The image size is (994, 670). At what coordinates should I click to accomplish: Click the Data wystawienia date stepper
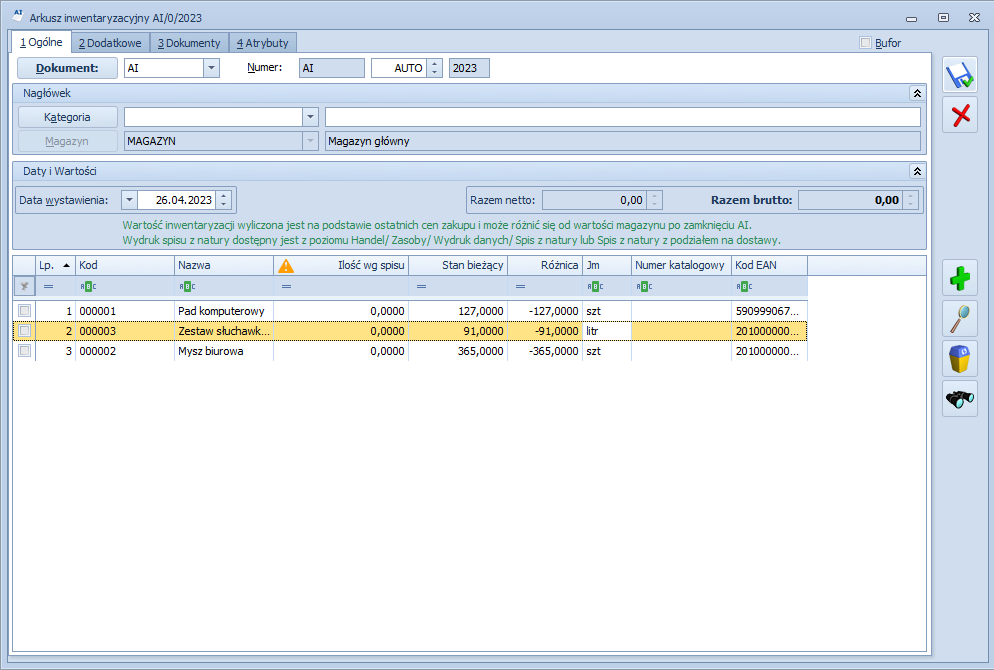(223, 200)
